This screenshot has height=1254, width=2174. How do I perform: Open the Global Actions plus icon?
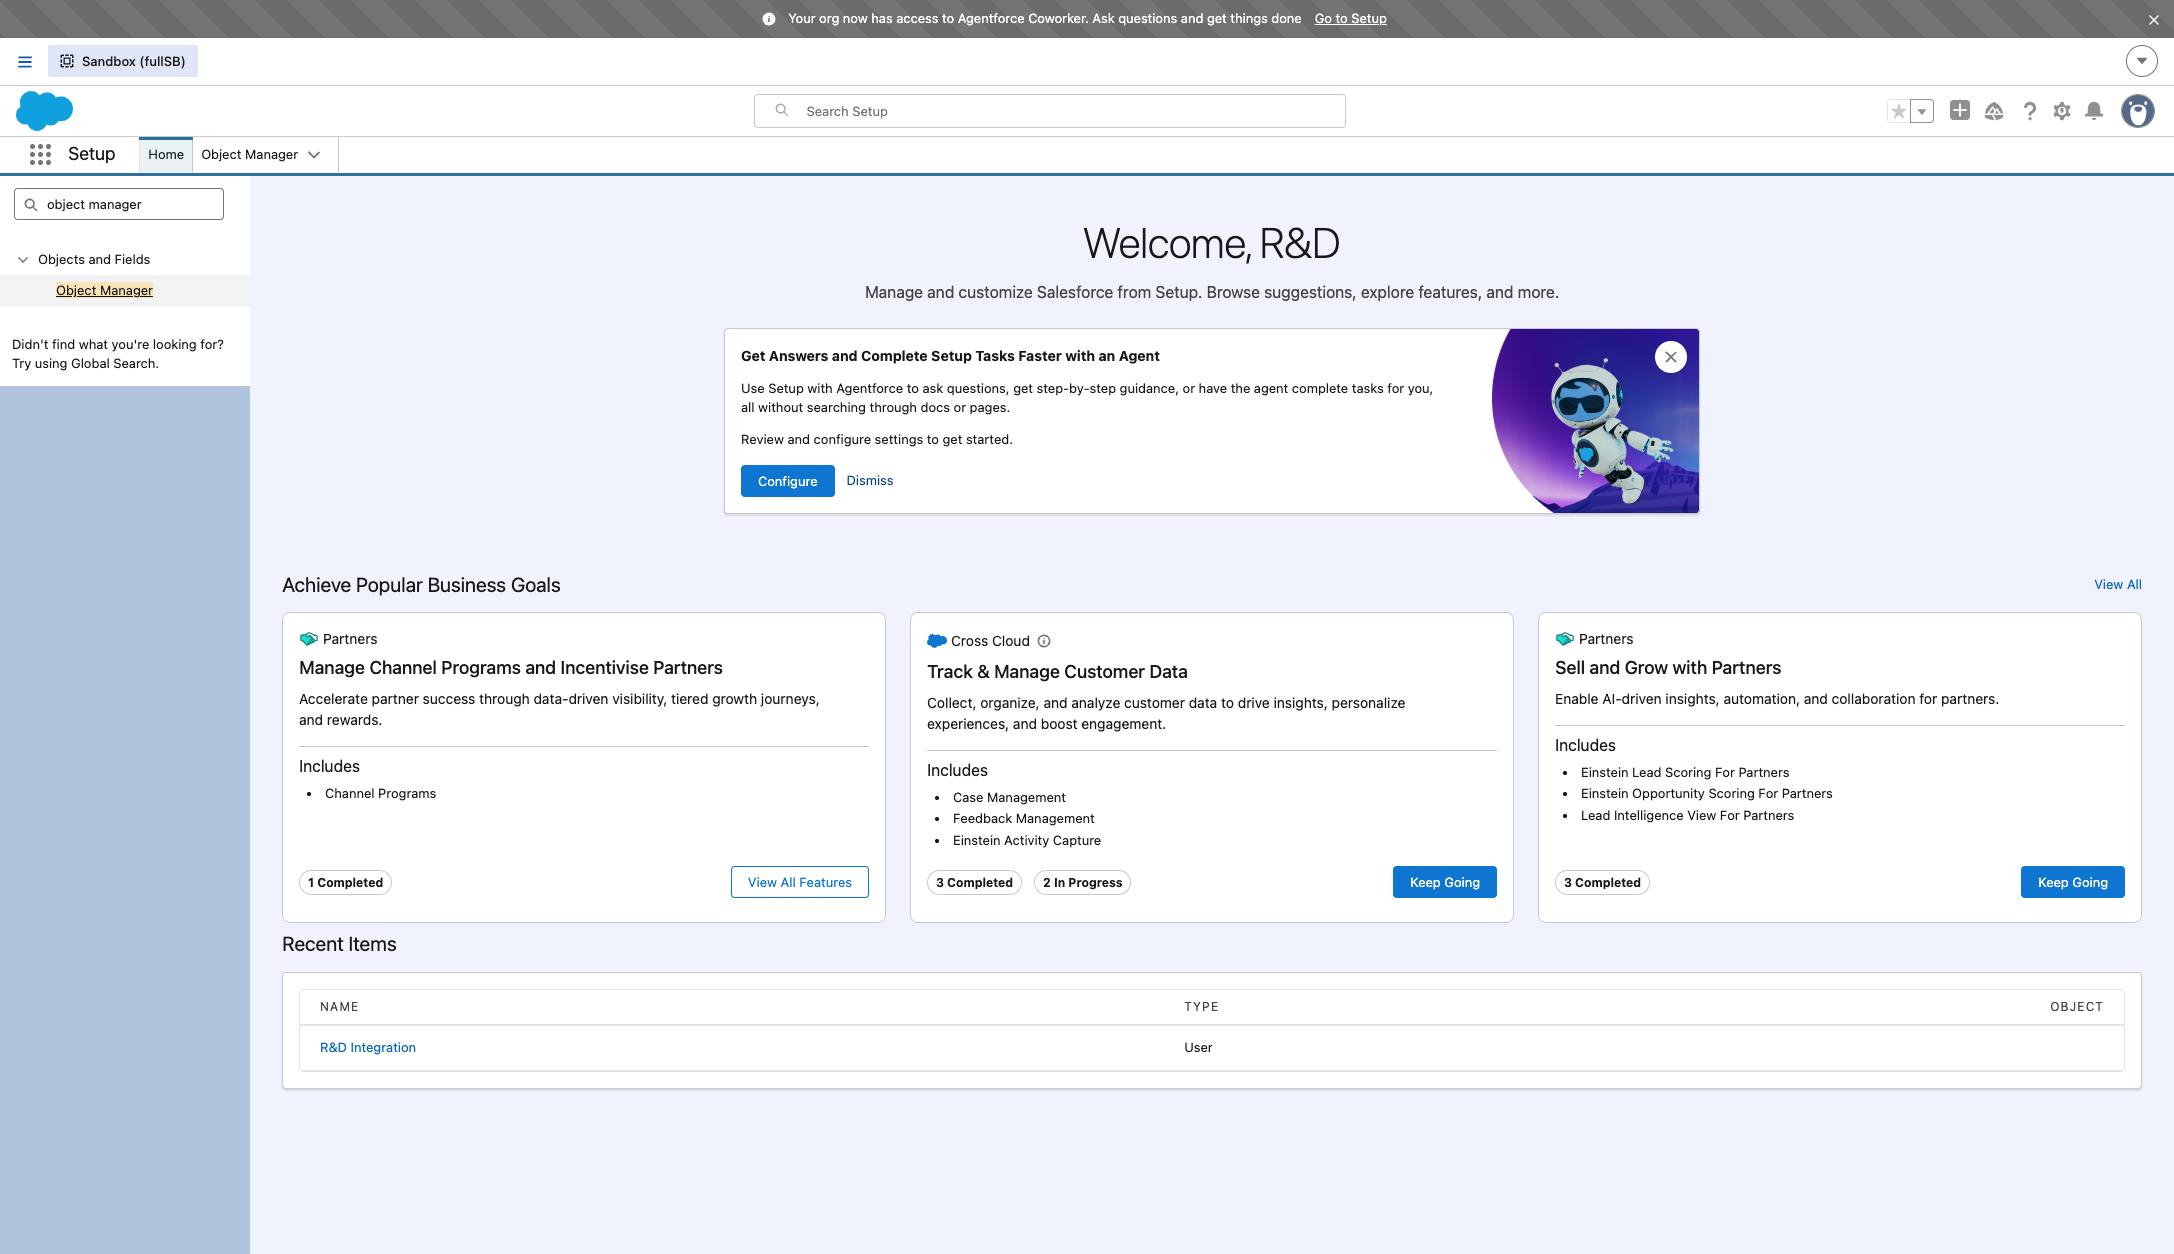click(x=1959, y=111)
